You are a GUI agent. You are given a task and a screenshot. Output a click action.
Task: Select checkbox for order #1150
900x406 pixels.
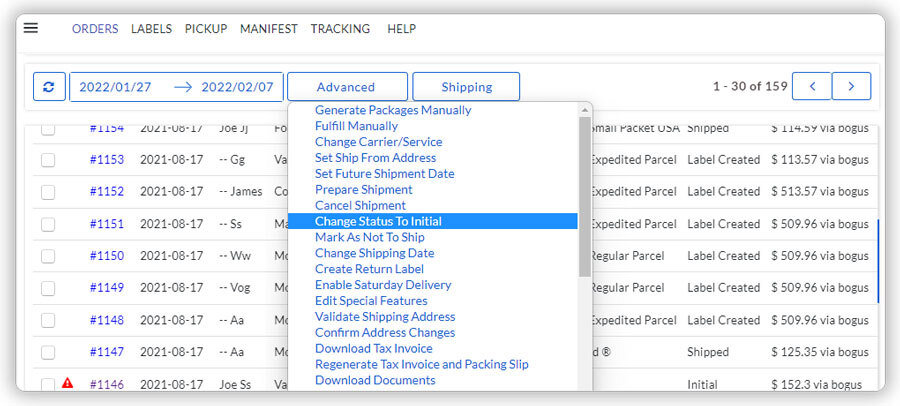pyautogui.click(x=48, y=256)
